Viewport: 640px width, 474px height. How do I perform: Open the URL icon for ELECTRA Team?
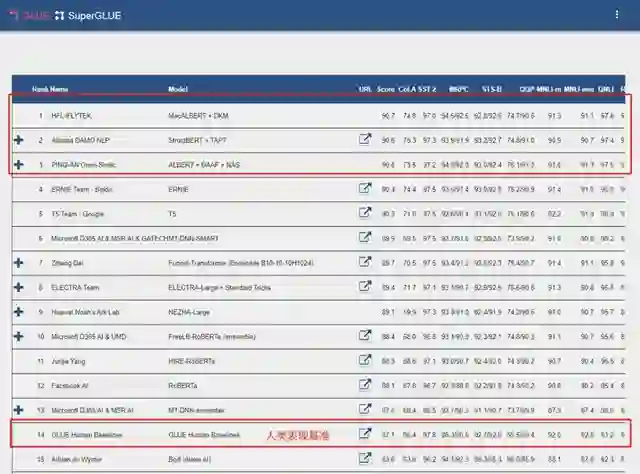coord(365,286)
